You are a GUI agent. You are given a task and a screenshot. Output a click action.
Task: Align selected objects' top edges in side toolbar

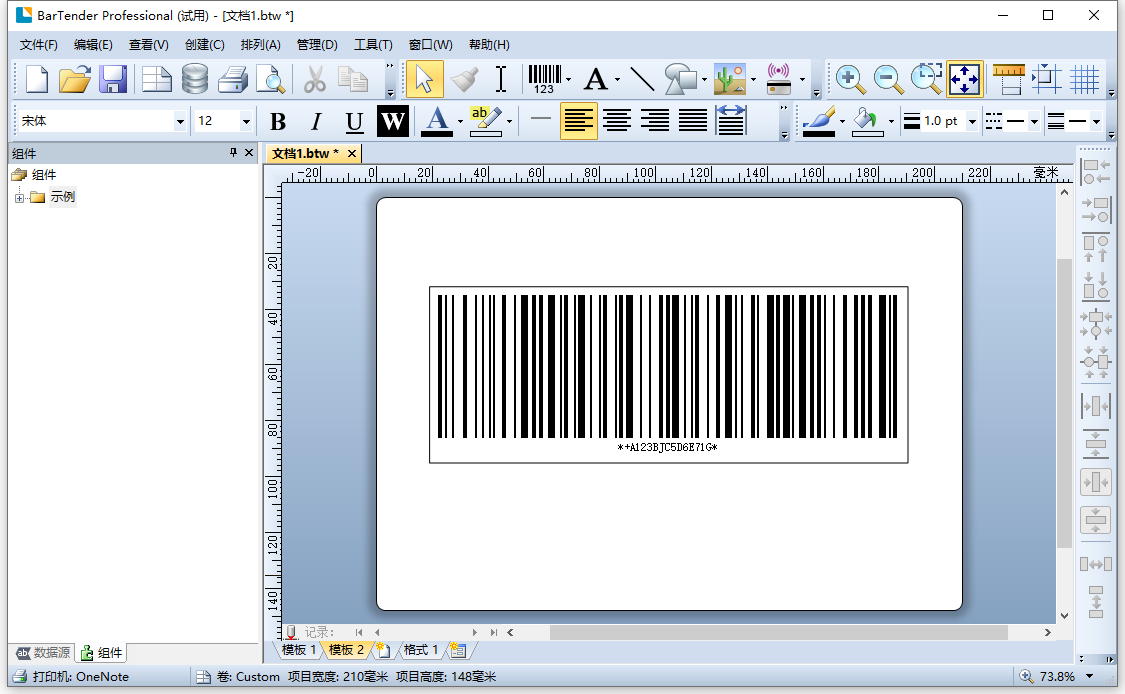coord(1096,248)
